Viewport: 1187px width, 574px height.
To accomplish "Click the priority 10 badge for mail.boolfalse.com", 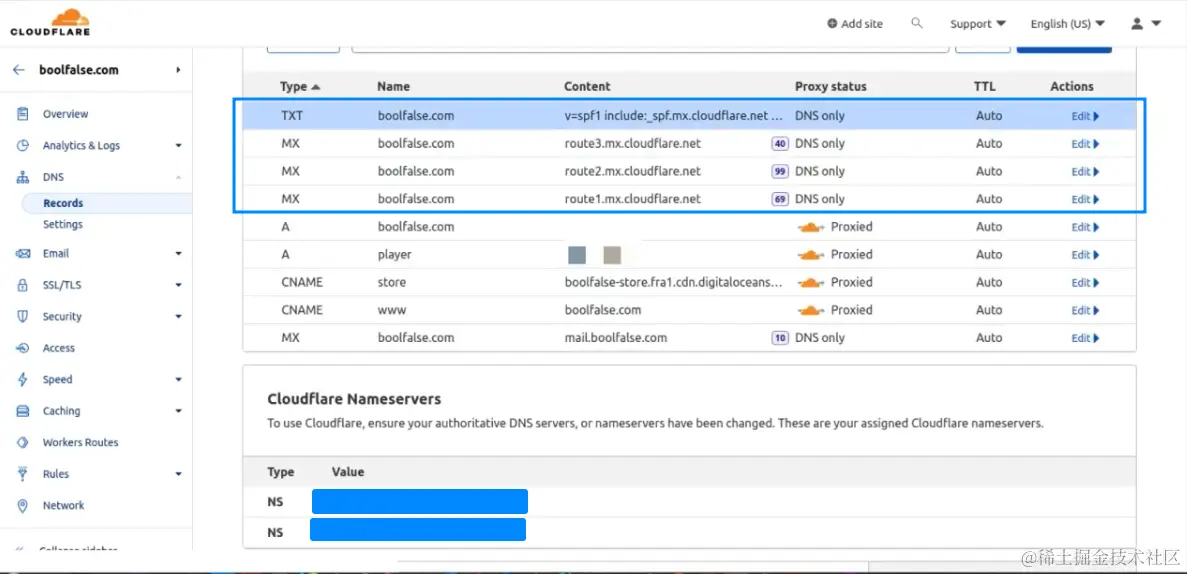I will [x=779, y=338].
